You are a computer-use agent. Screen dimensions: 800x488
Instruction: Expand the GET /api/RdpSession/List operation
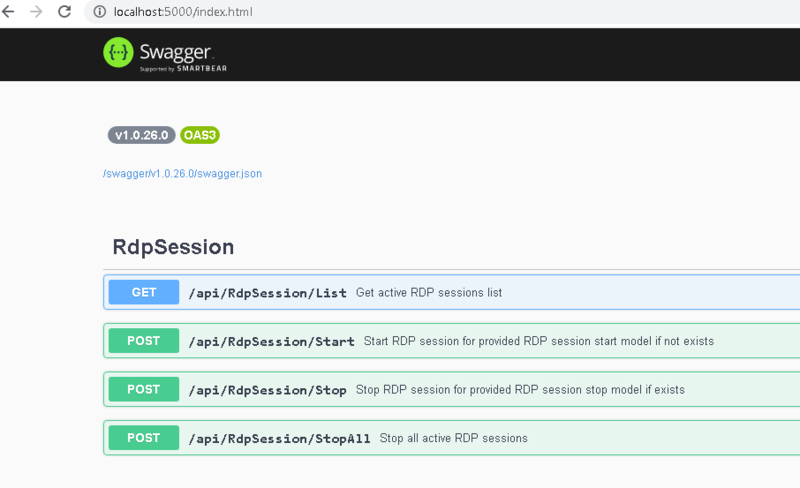click(x=452, y=292)
